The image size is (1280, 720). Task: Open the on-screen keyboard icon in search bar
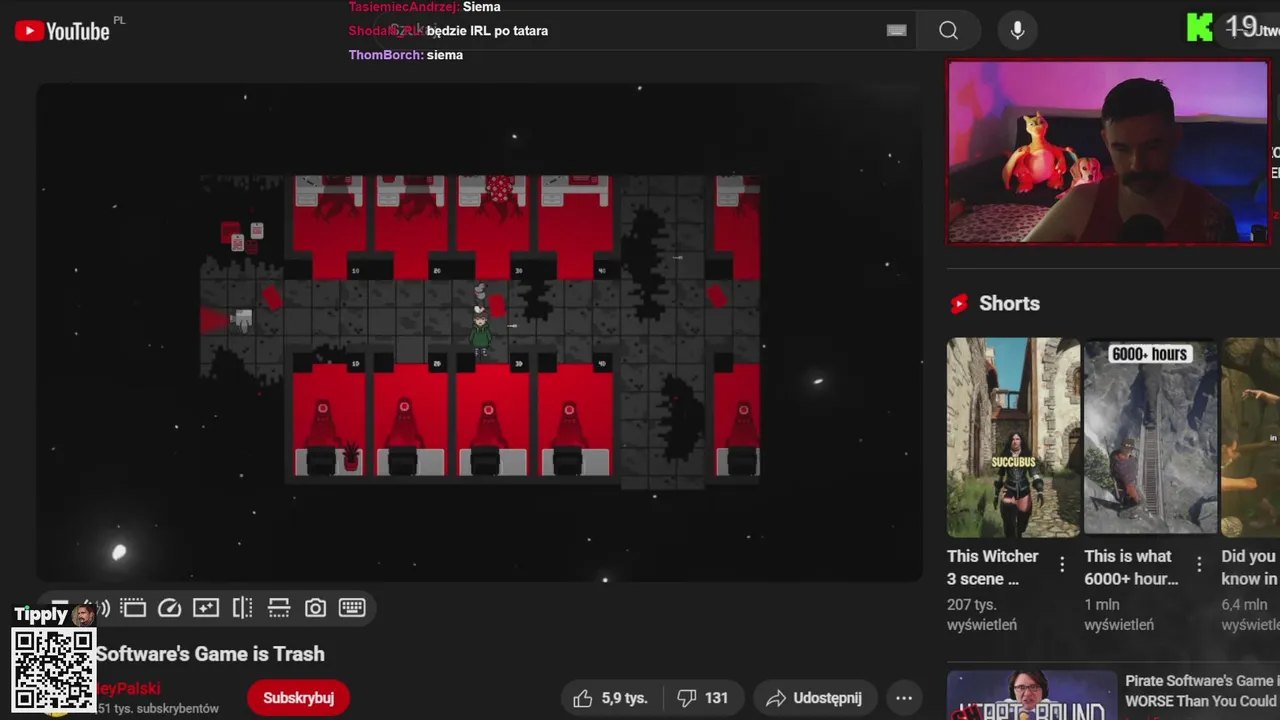pos(897,31)
